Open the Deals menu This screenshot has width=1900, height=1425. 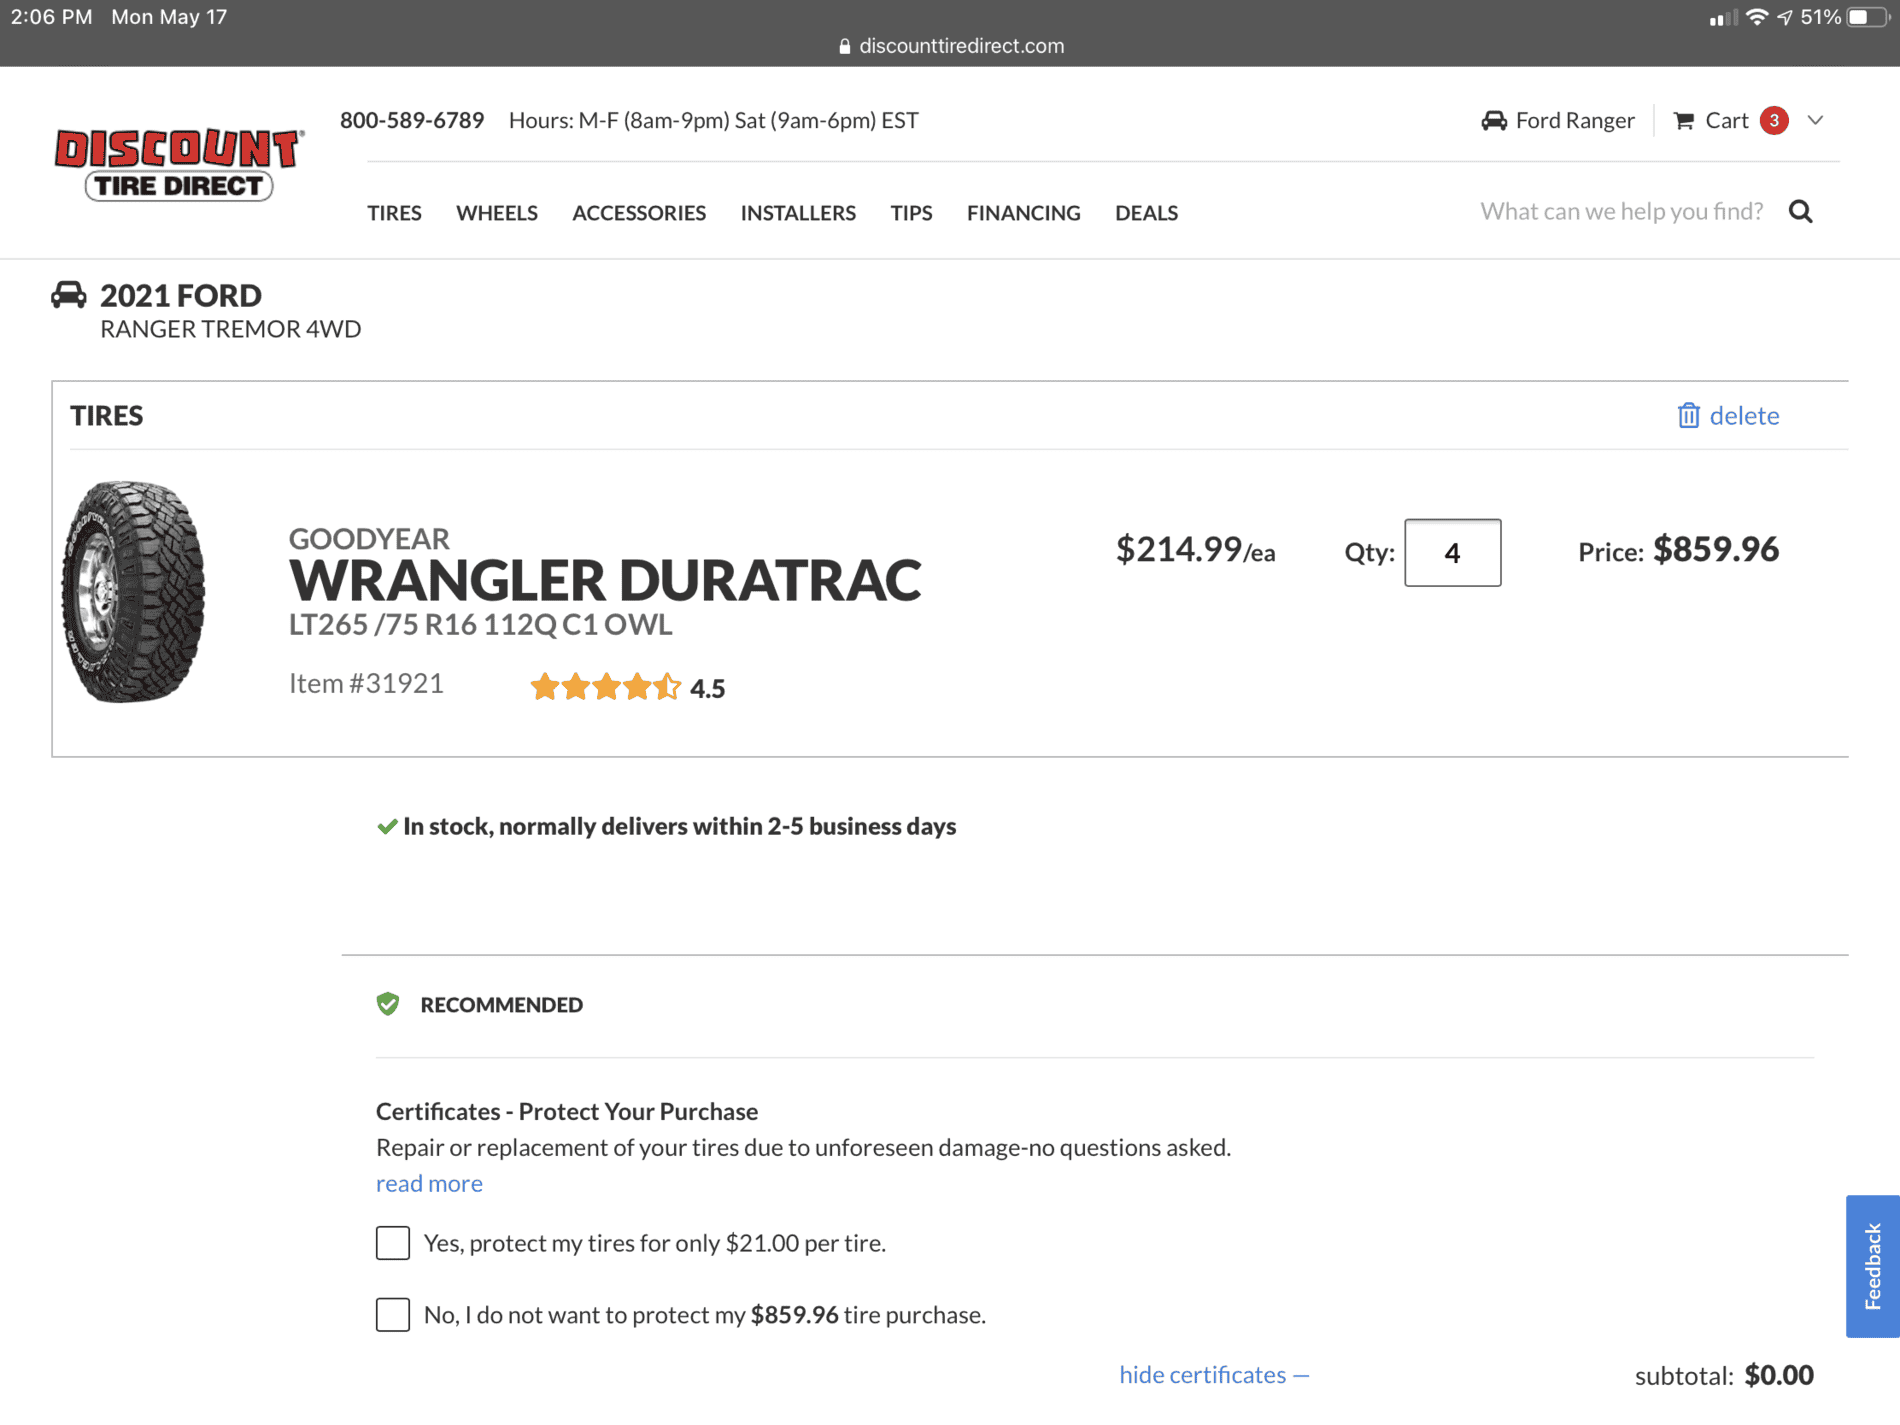(x=1146, y=213)
